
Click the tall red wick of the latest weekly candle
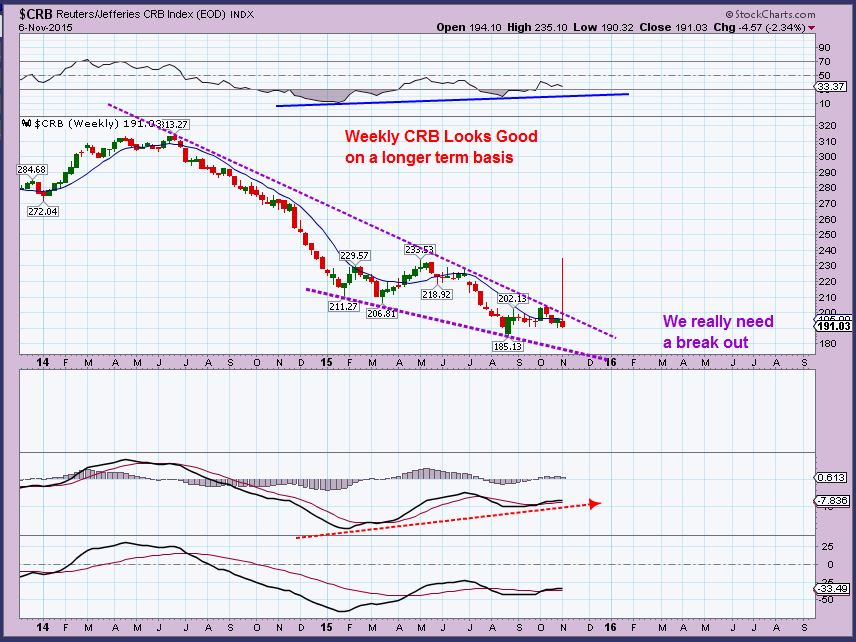[x=563, y=289]
